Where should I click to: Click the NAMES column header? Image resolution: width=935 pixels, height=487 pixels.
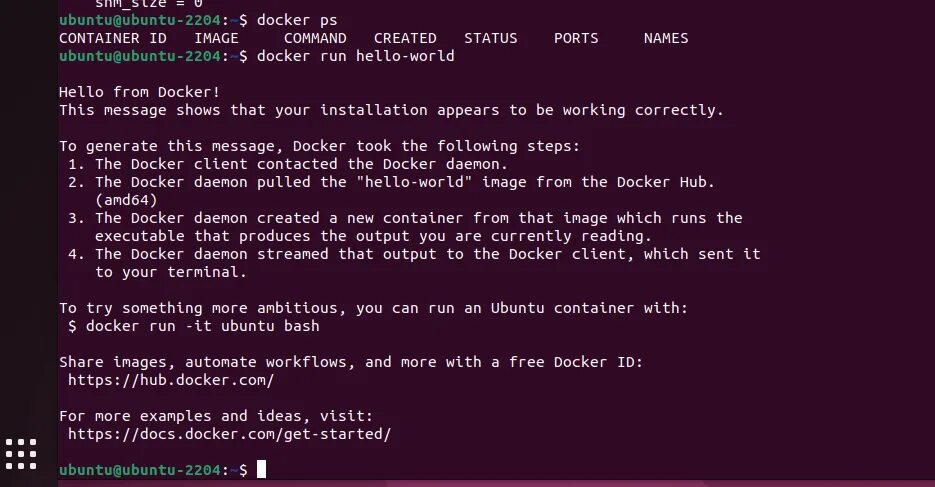click(x=666, y=38)
